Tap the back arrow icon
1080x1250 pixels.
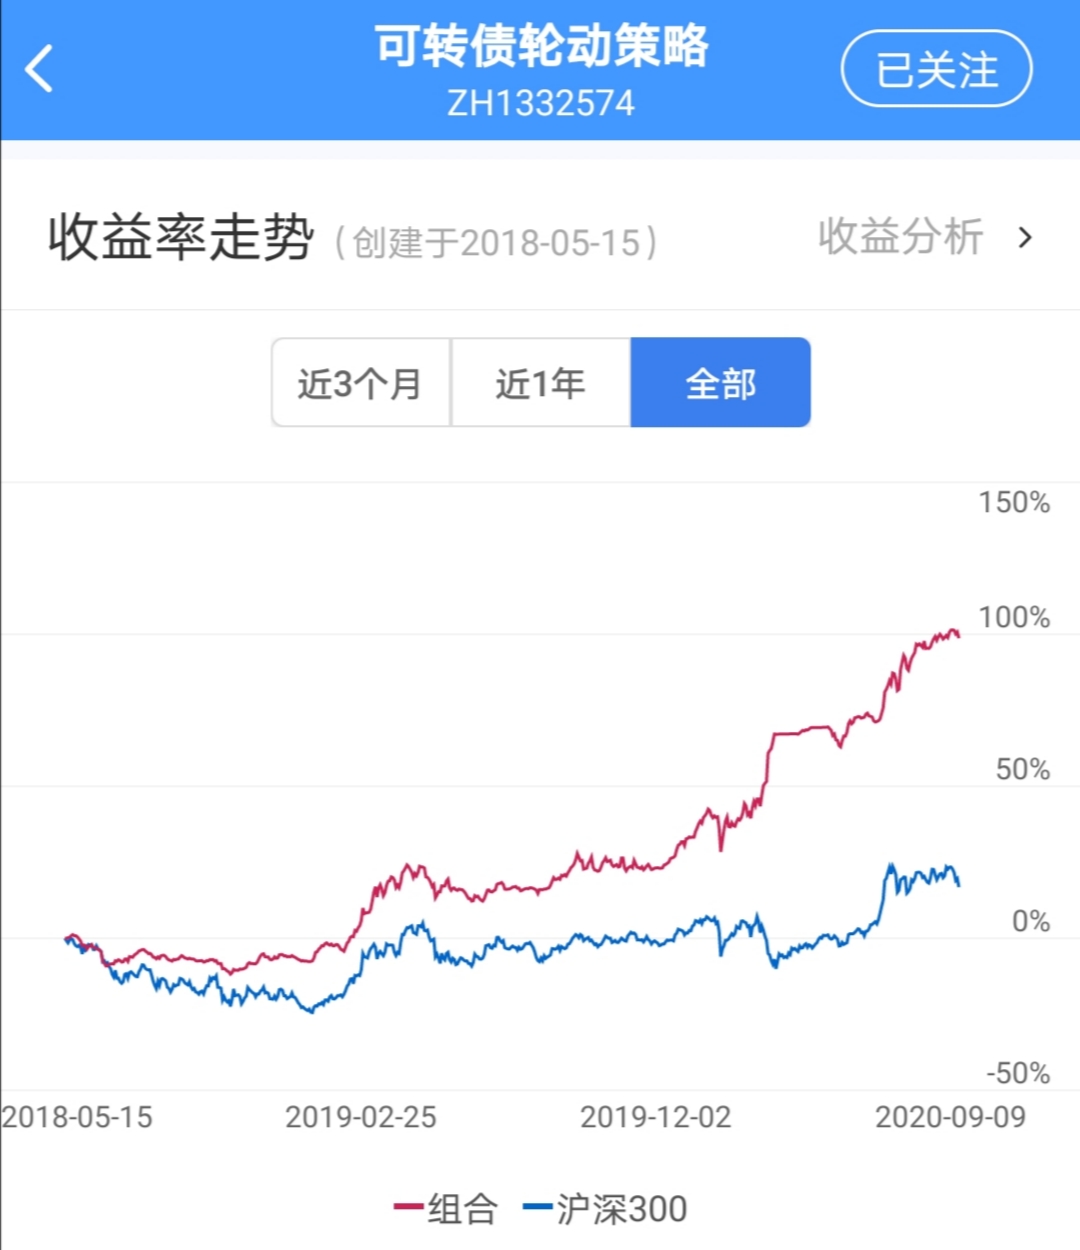(x=40, y=69)
